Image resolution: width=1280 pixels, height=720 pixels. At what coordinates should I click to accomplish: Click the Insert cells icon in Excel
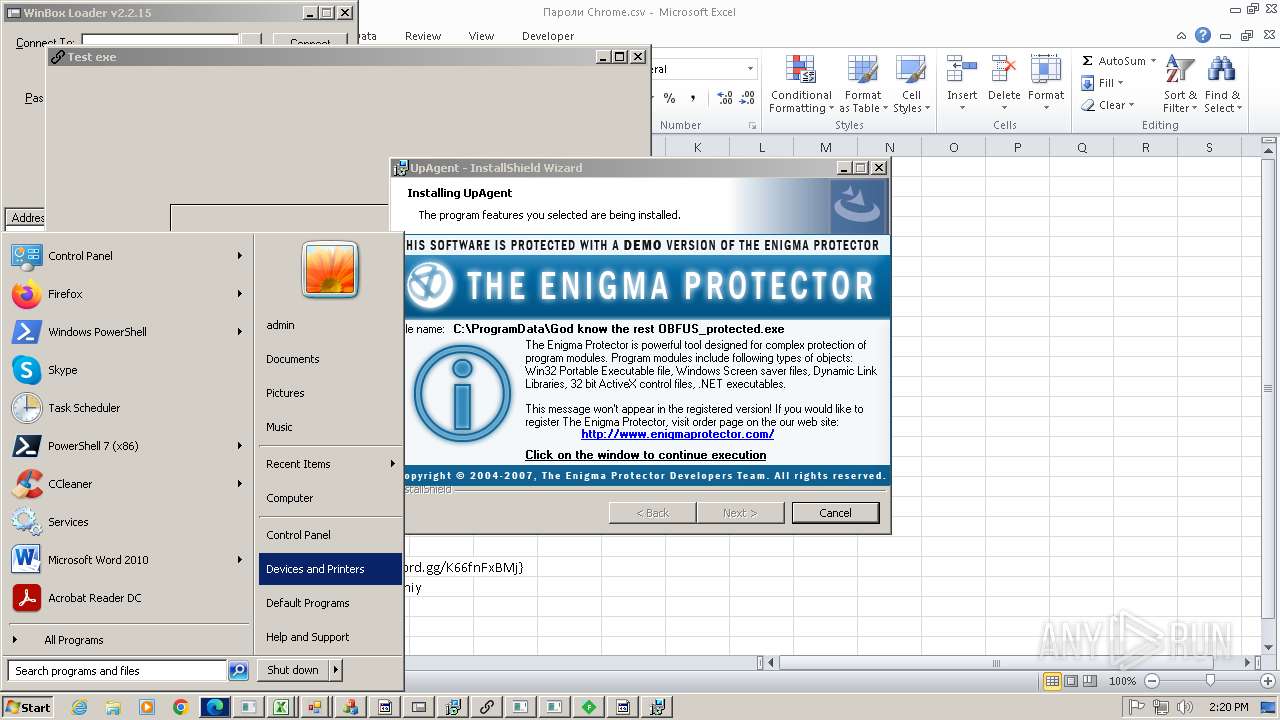(x=962, y=70)
